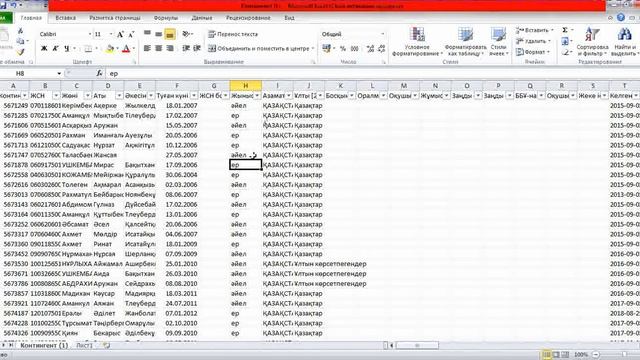The width and height of the screenshot is (640, 360).
Task: Switch to Page Layout view icon
Action: click(556, 355)
